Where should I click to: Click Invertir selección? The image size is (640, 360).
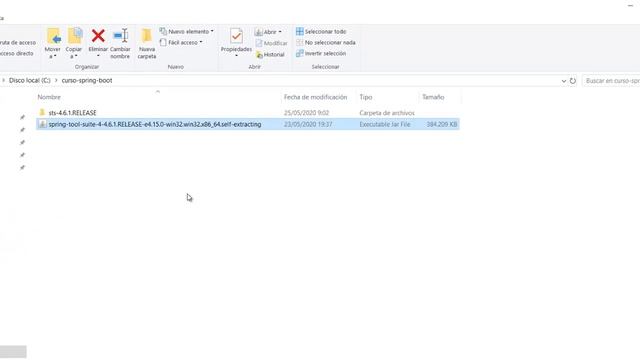pos(321,53)
